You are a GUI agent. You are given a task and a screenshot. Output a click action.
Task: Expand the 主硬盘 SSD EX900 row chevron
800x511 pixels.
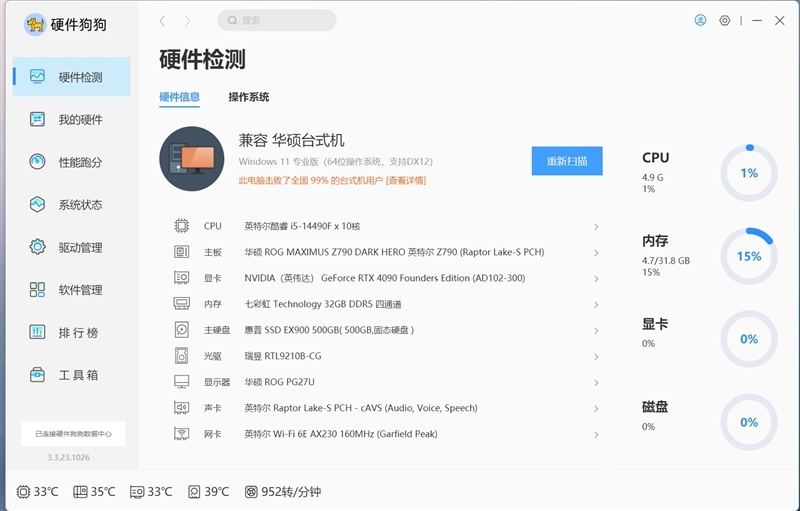(596, 330)
